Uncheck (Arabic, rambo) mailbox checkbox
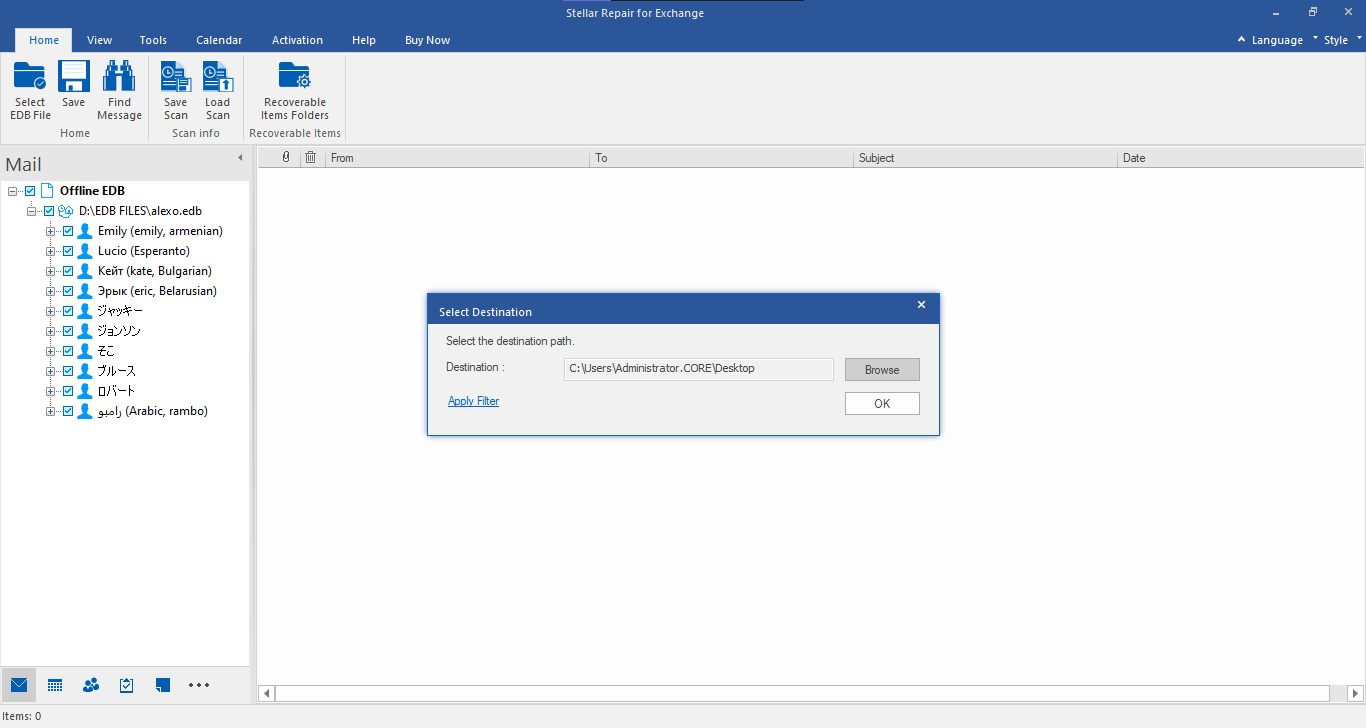Screen dimensions: 1366x728 coord(68,411)
